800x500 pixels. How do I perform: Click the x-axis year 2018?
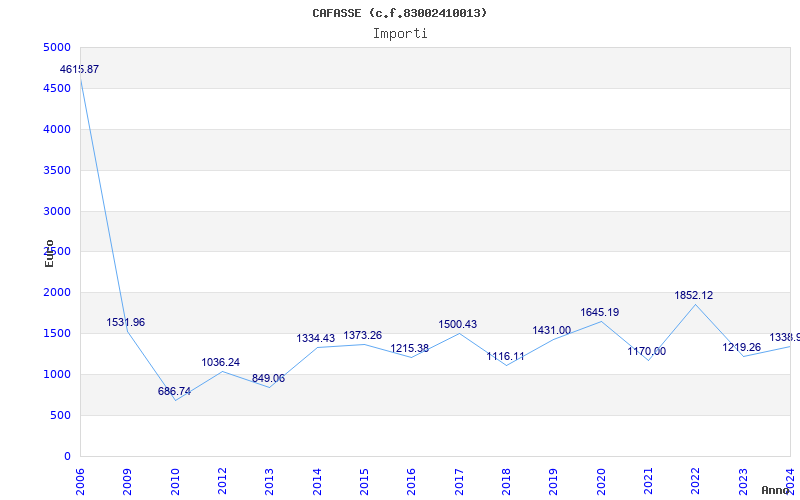tap(506, 482)
